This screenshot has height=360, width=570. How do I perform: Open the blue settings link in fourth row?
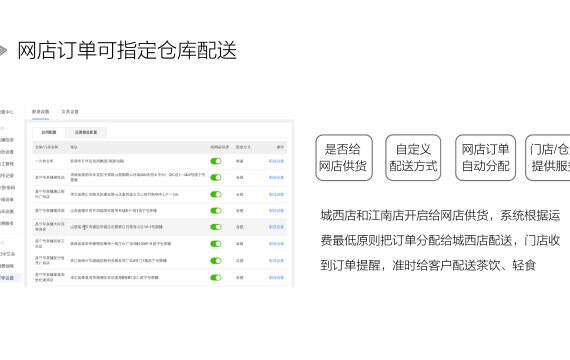coord(276,211)
